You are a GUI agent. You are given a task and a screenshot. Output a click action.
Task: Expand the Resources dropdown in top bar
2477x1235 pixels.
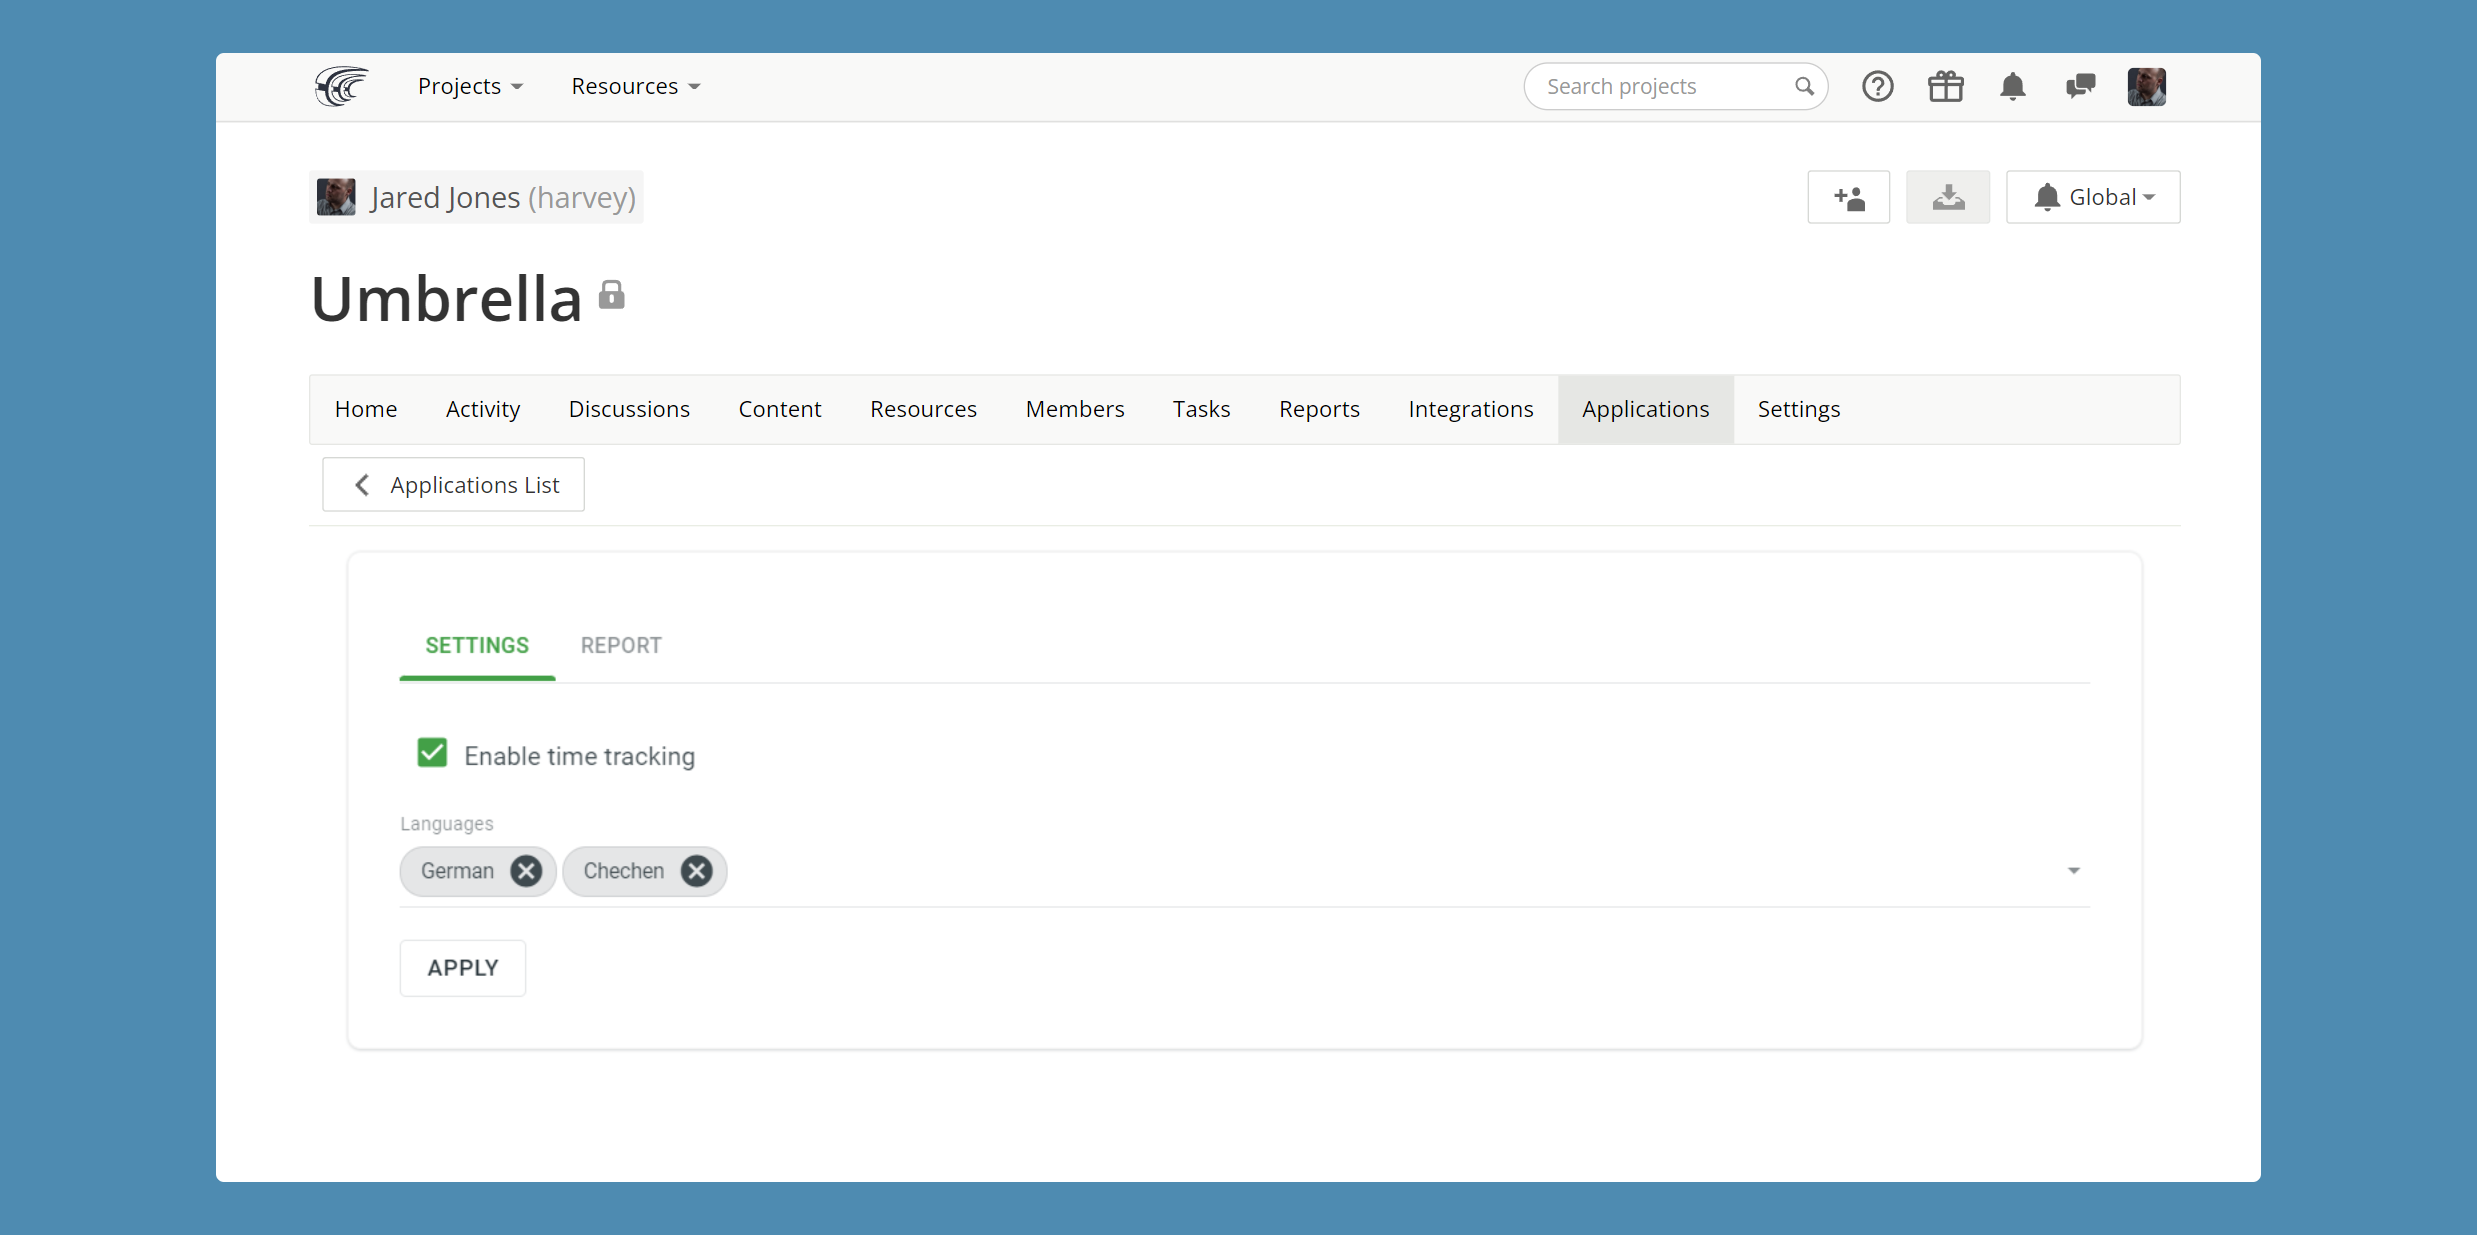click(x=635, y=86)
